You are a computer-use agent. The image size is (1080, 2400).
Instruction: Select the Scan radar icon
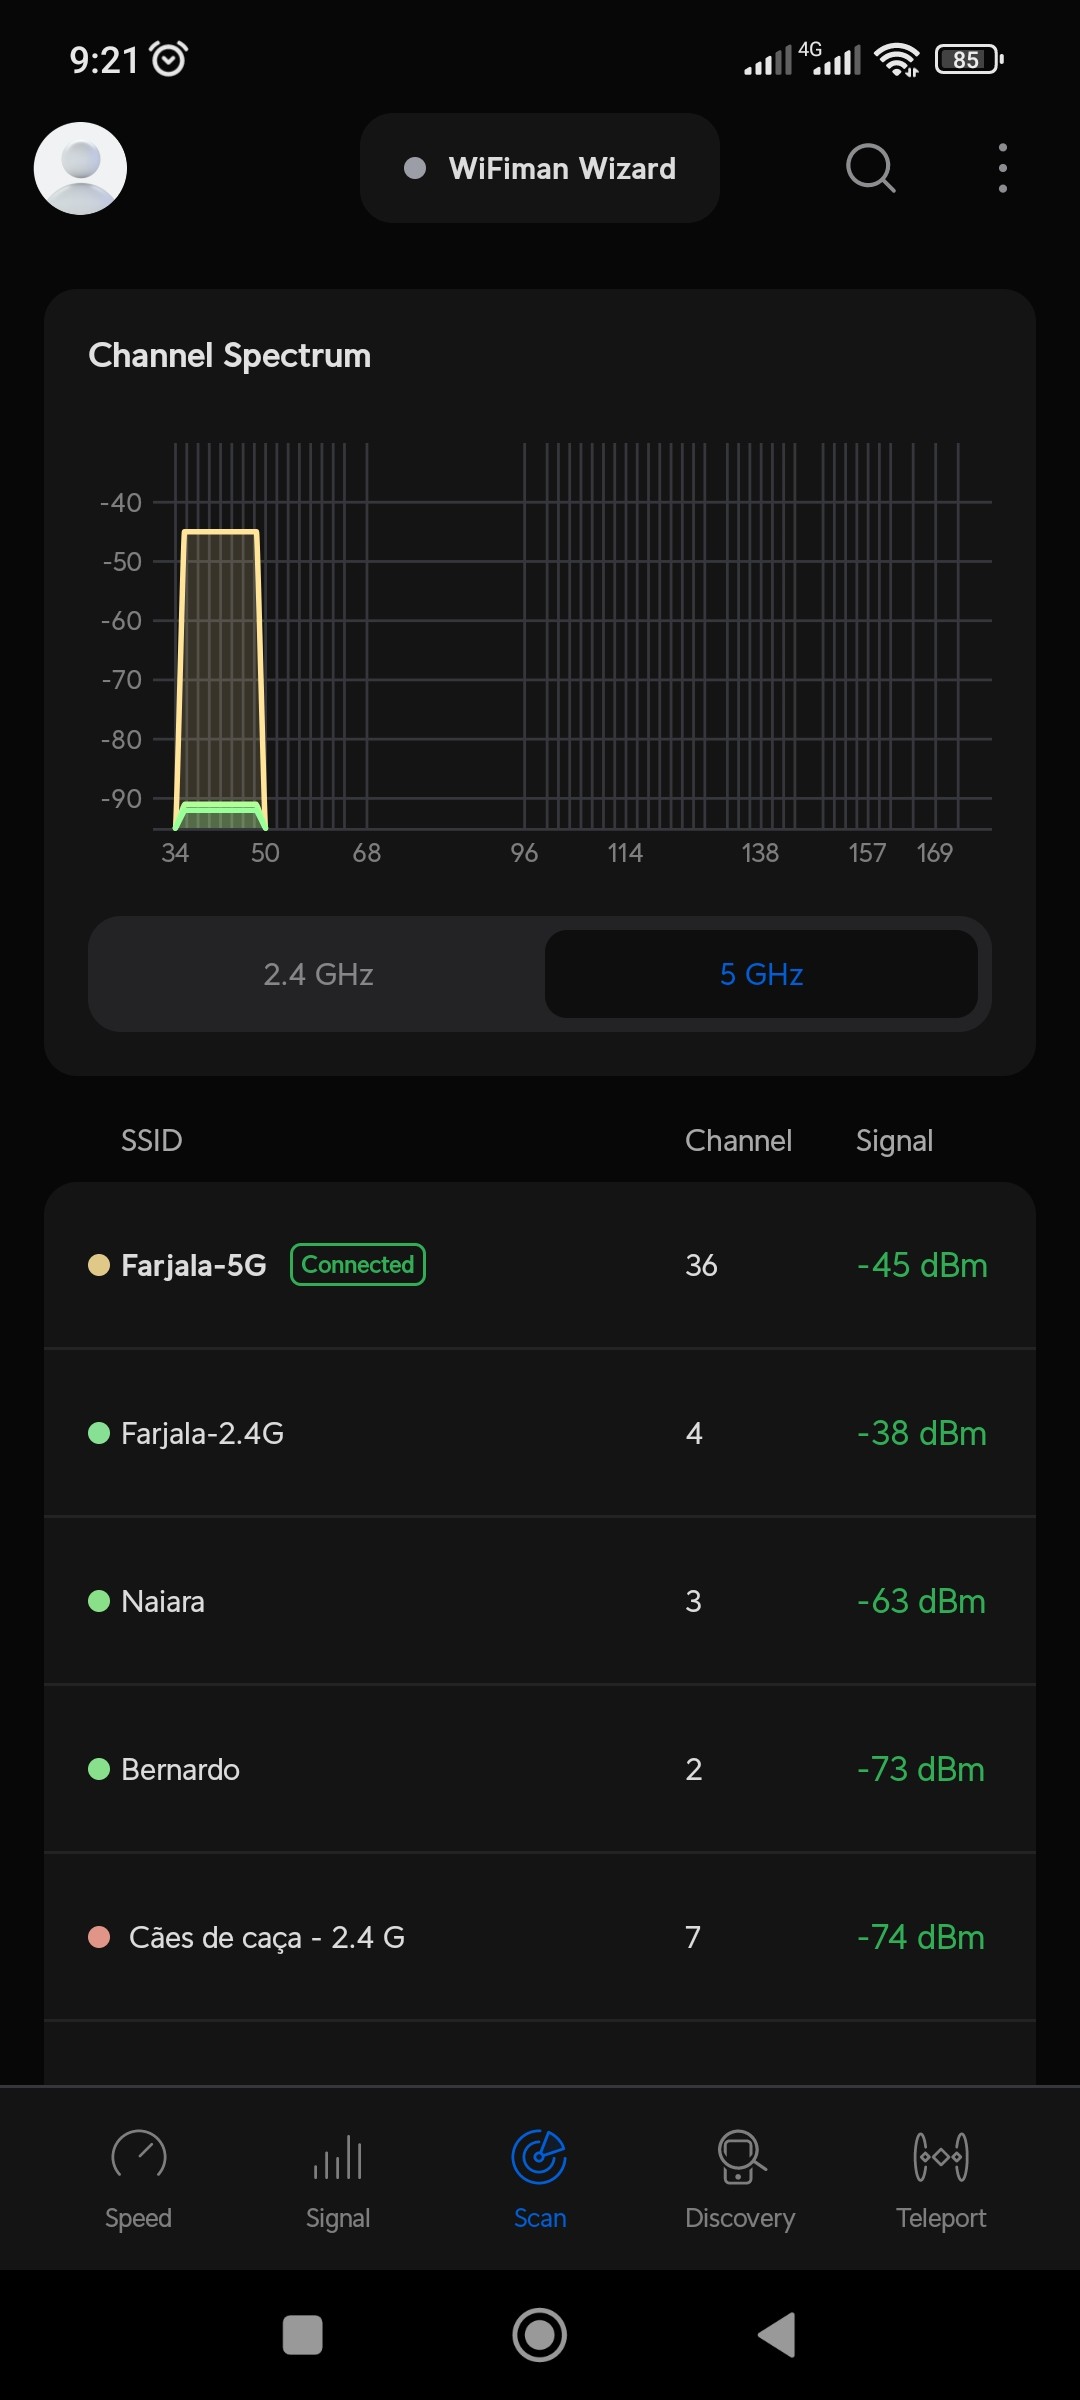[x=539, y=2157]
